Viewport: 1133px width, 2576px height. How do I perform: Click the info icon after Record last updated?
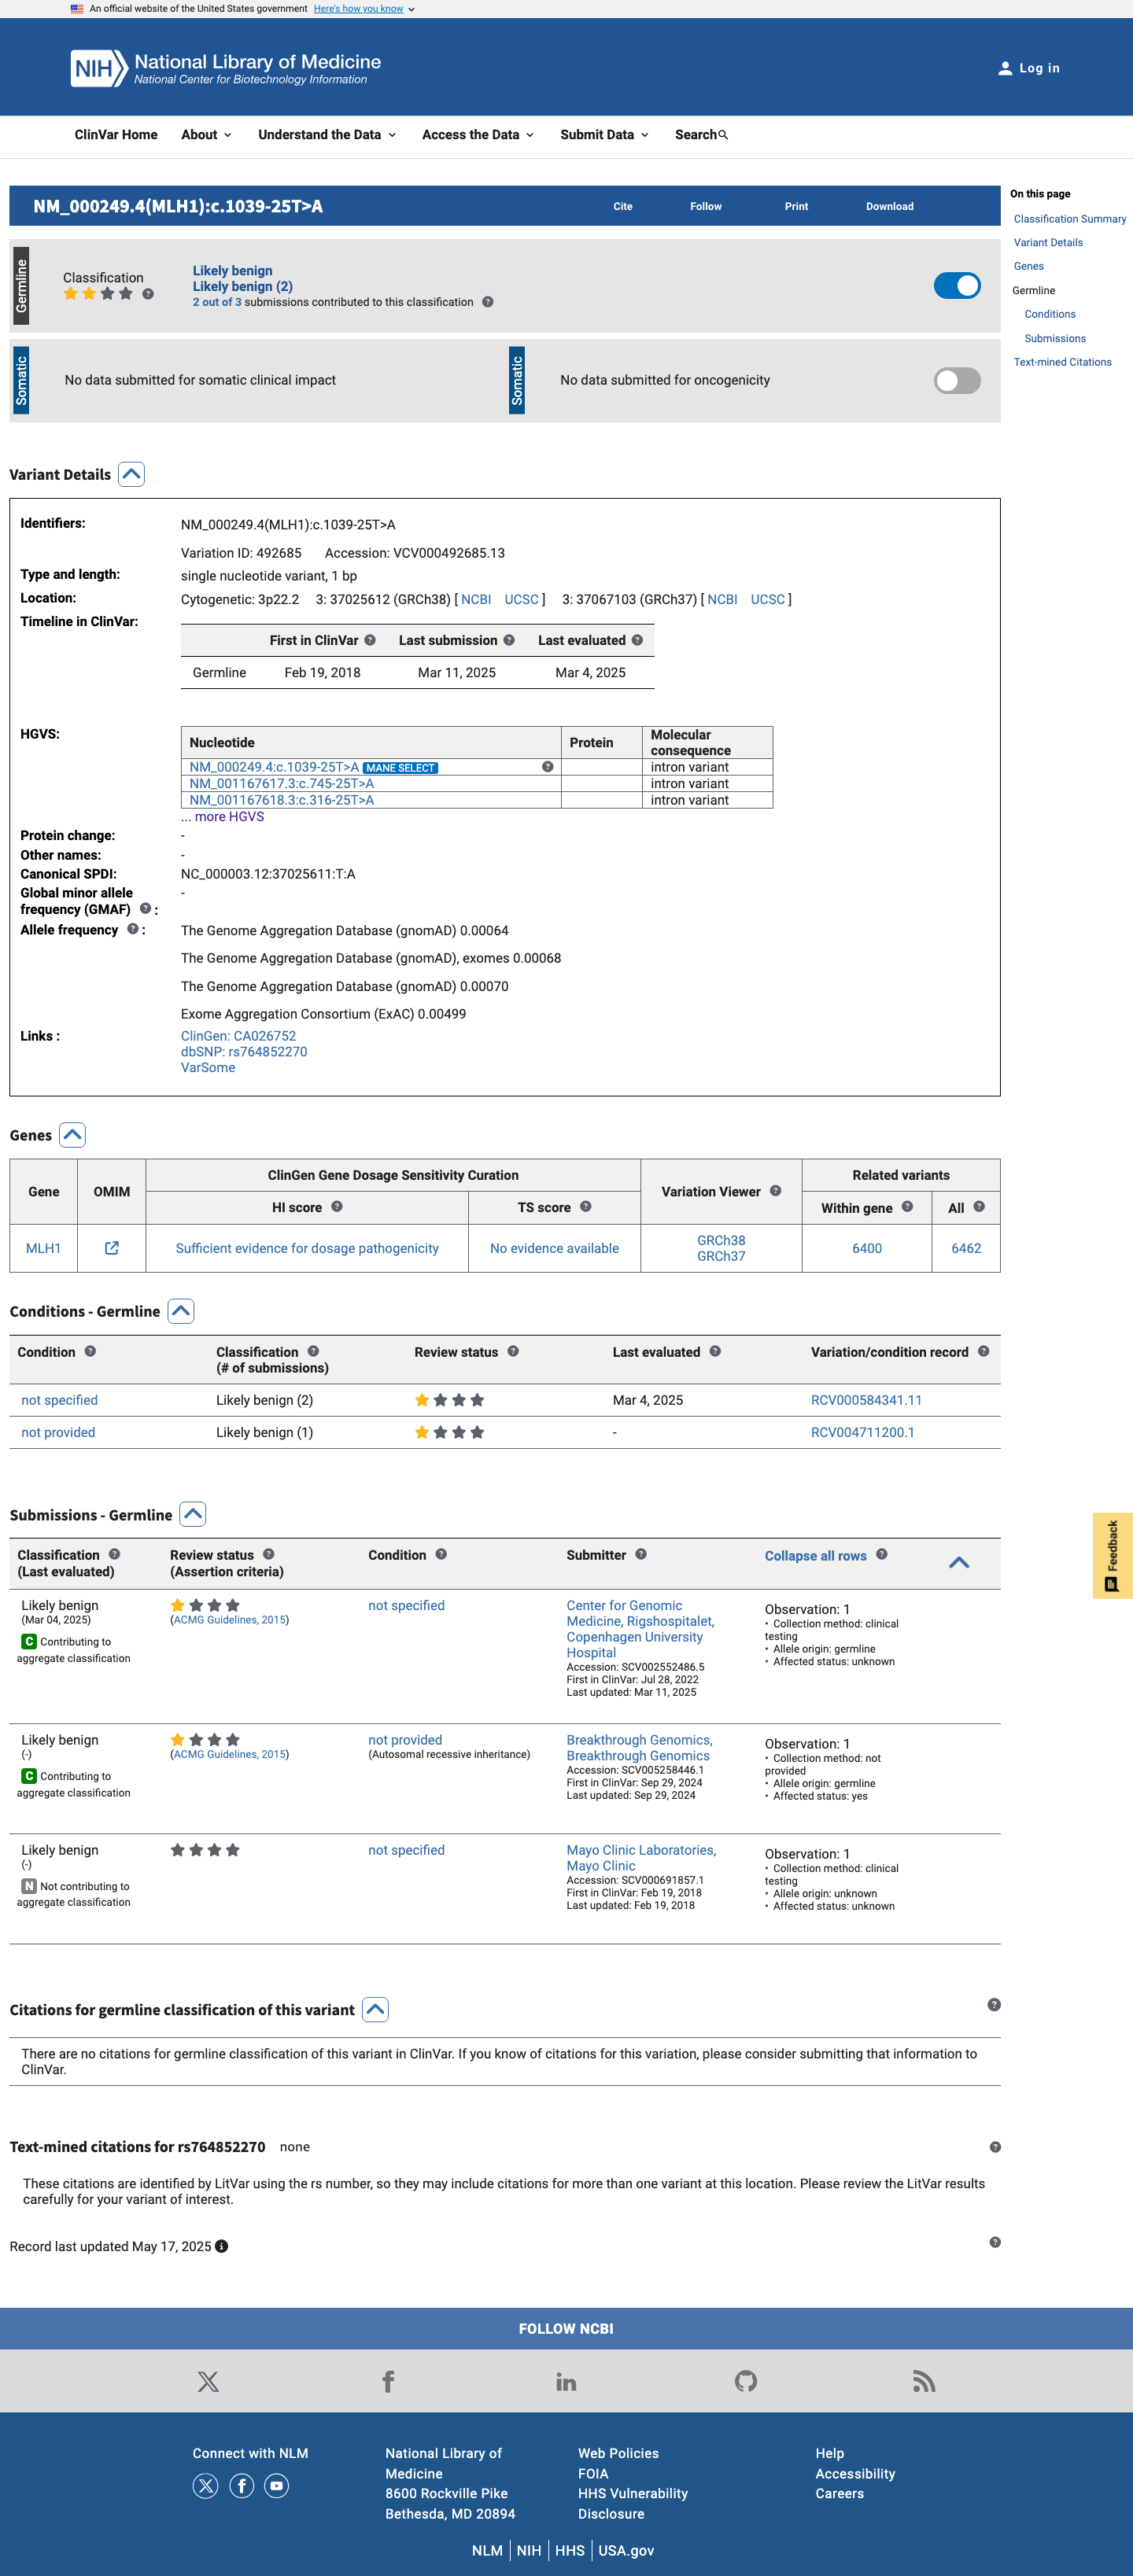[222, 2246]
